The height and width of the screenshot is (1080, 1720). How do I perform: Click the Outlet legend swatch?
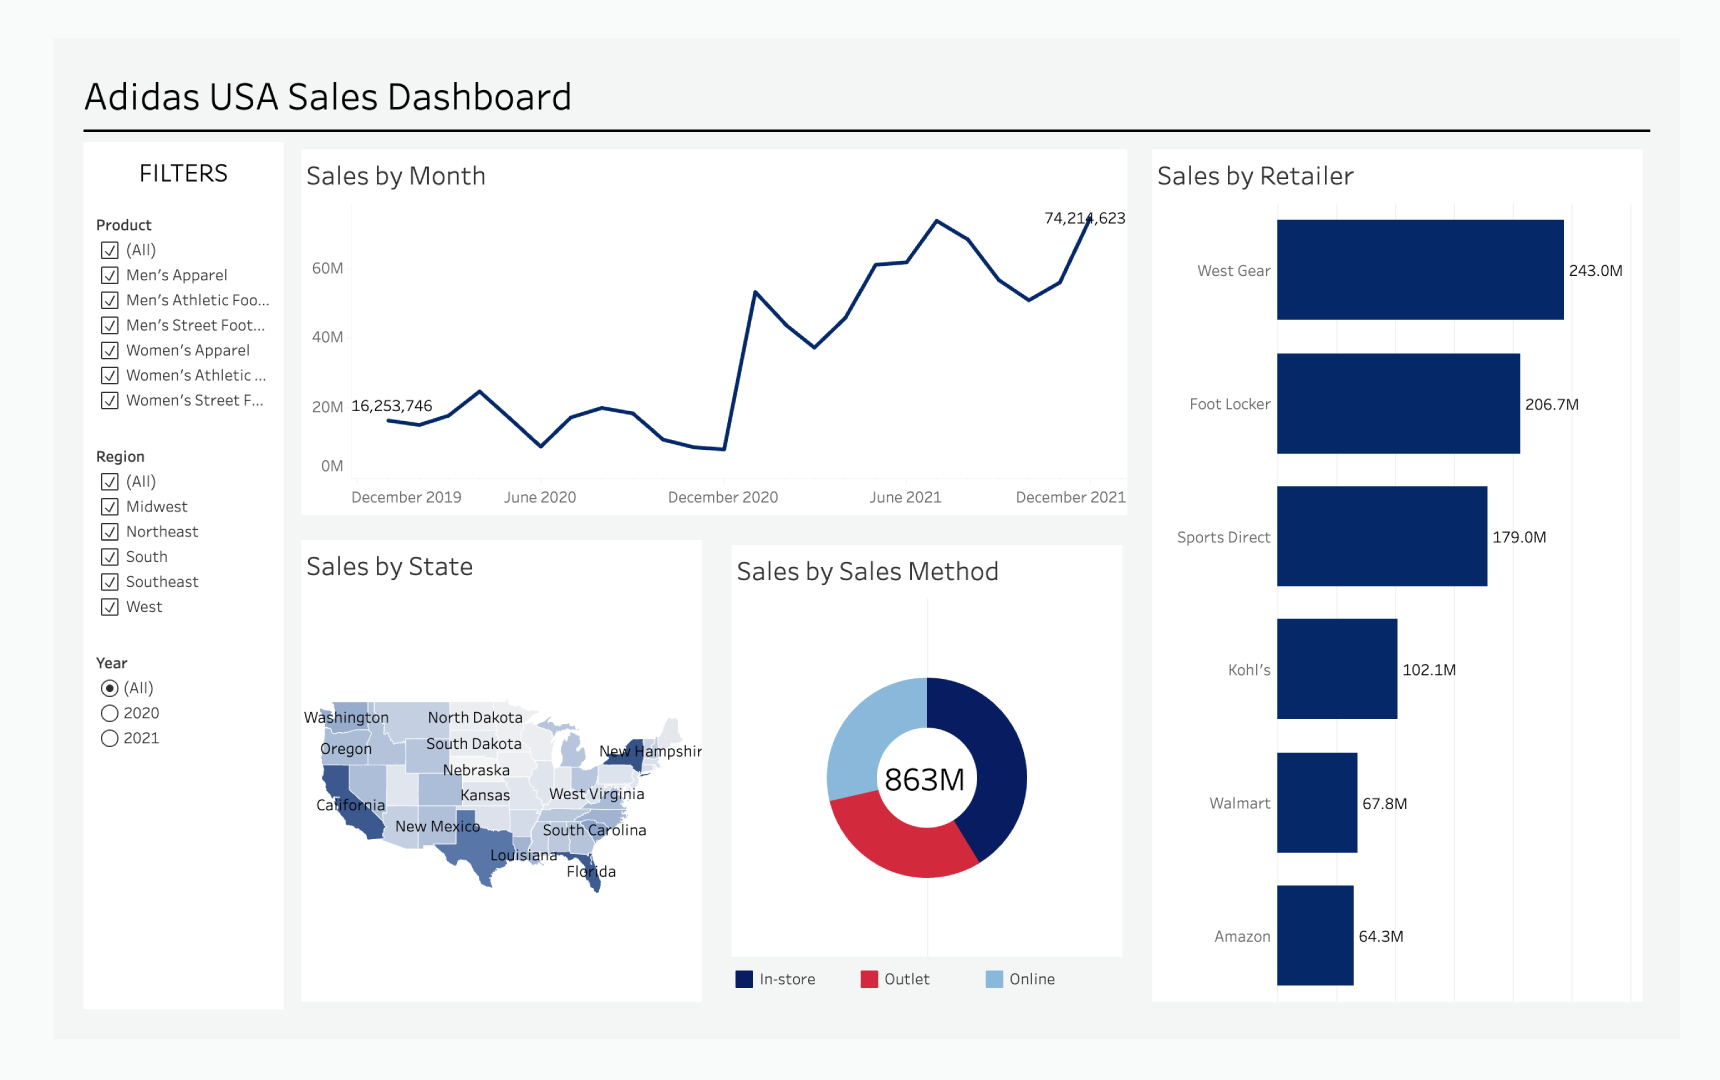tap(868, 978)
